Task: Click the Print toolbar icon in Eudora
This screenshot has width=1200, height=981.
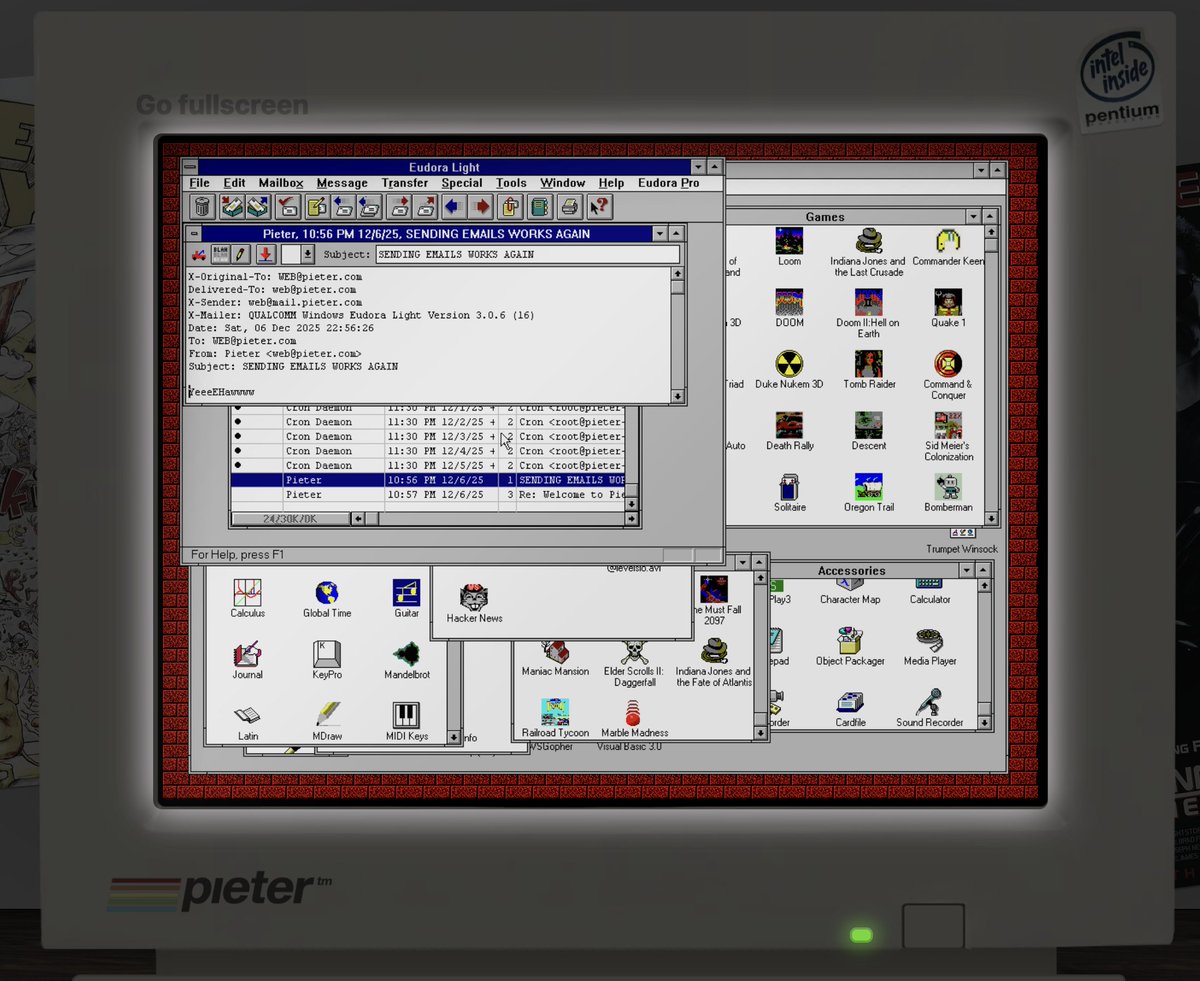Action: coord(570,206)
